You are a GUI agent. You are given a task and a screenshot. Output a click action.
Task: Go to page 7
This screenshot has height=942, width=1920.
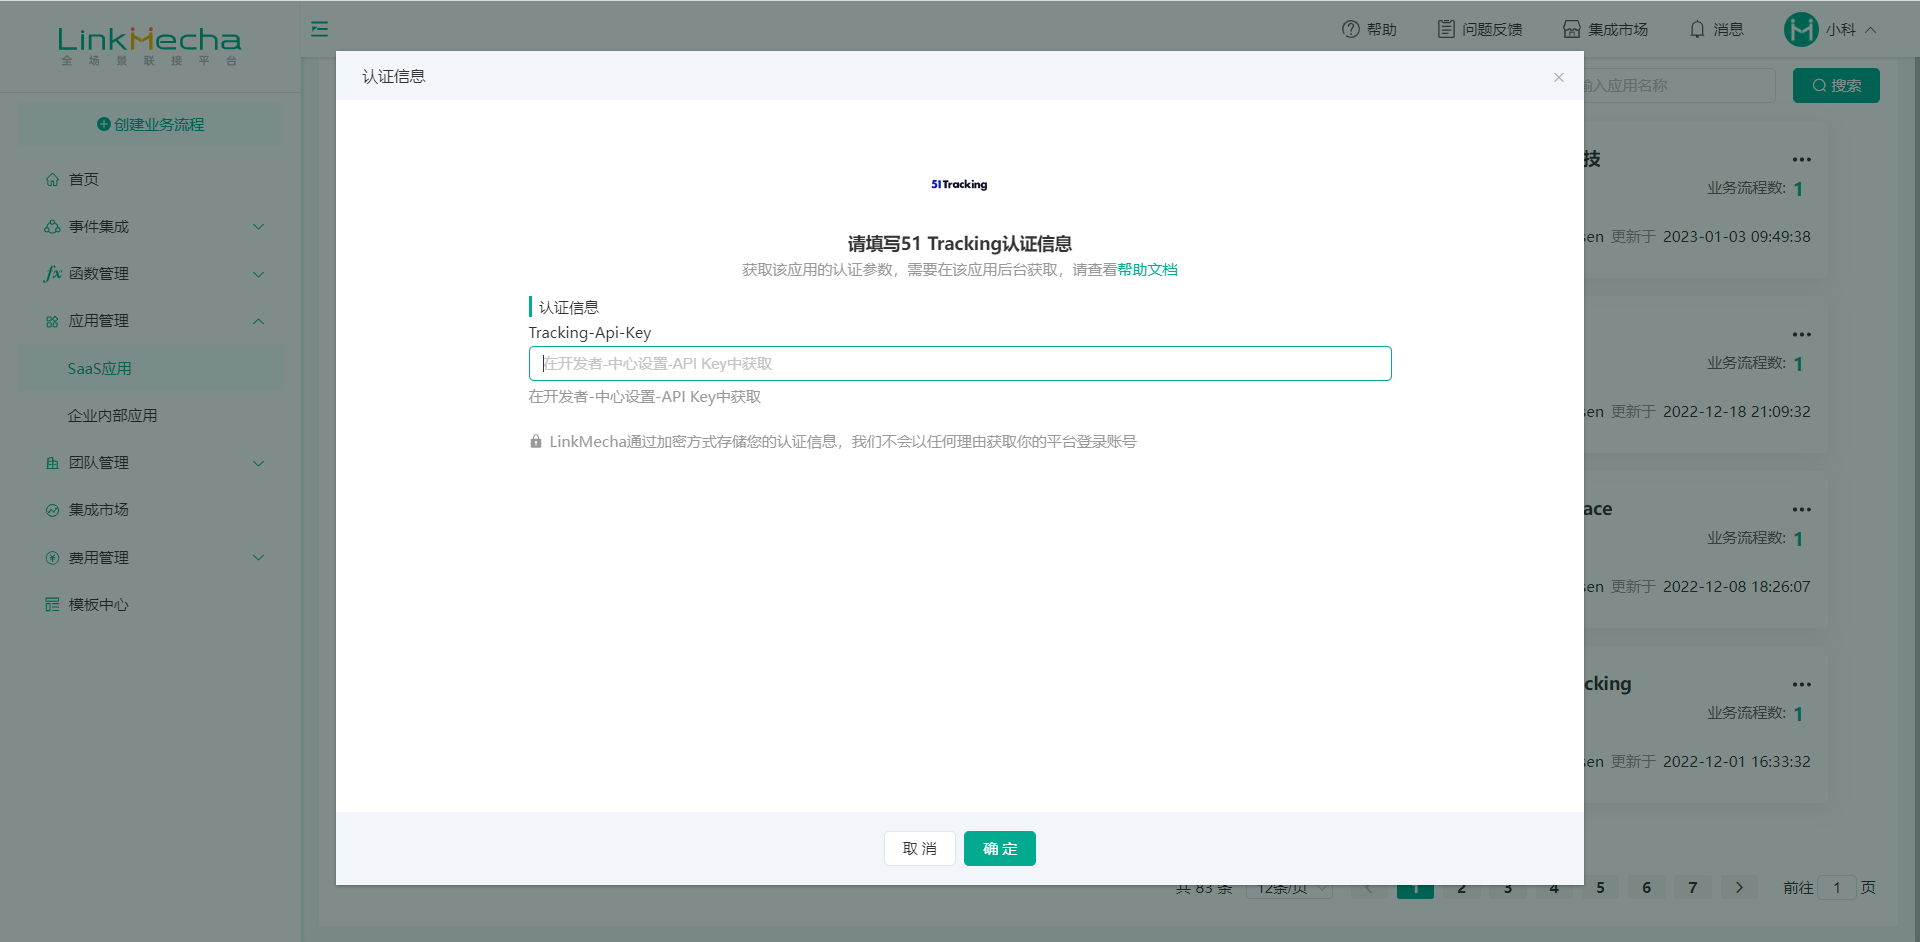point(1693,888)
